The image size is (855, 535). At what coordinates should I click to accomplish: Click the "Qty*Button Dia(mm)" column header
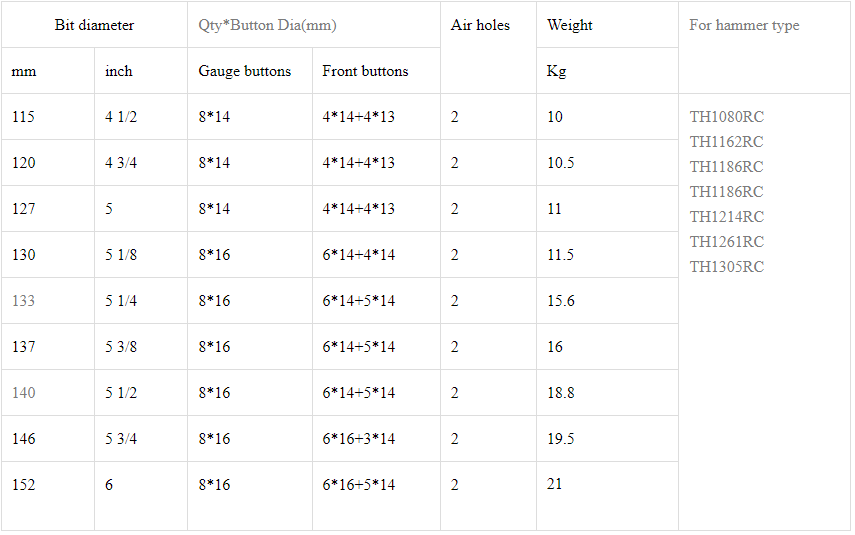[267, 25]
